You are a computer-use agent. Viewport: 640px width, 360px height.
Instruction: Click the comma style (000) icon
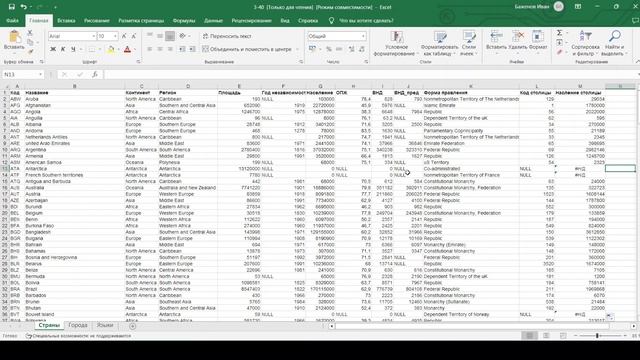click(339, 49)
